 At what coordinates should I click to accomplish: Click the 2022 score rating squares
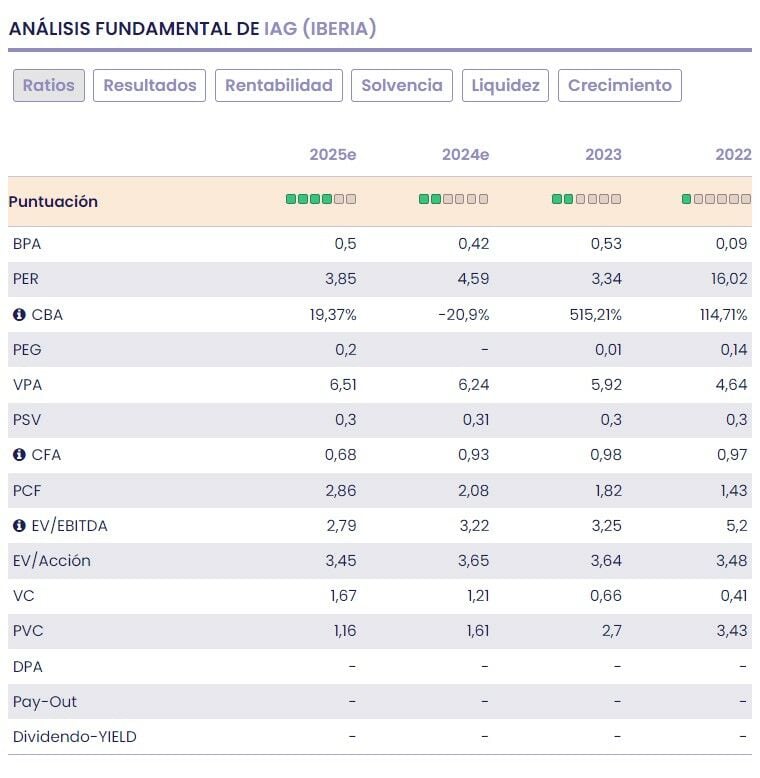(716, 200)
